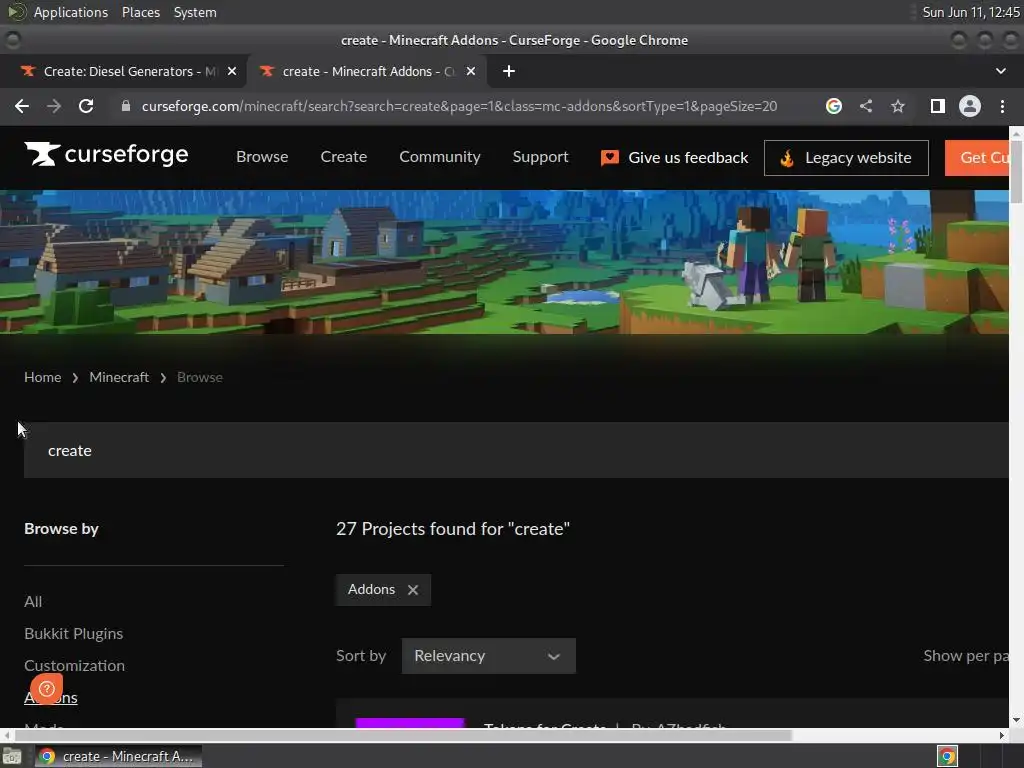1024x768 pixels.
Task: Click the taskbar item create - Minecraft A...
Action: pos(118,756)
